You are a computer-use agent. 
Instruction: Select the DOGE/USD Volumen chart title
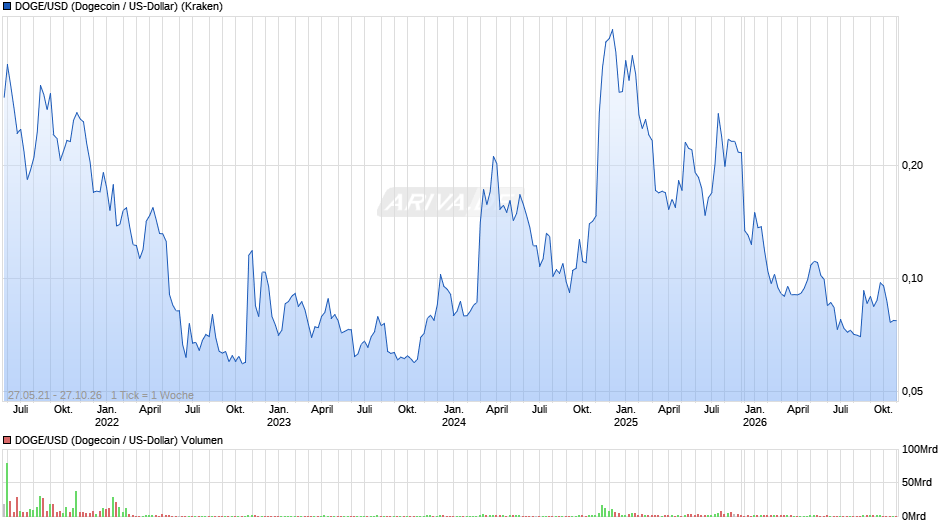click(119, 440)
